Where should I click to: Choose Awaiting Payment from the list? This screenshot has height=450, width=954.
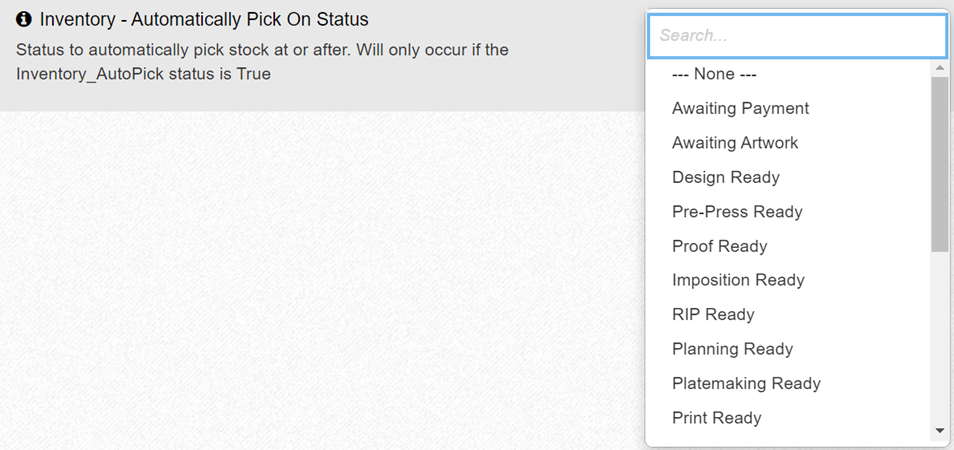pyautogui.click(x=740, y=108)
